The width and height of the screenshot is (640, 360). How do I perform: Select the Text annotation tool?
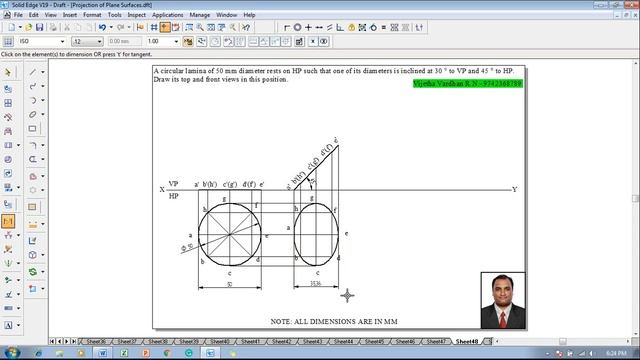tap(8, 325)
